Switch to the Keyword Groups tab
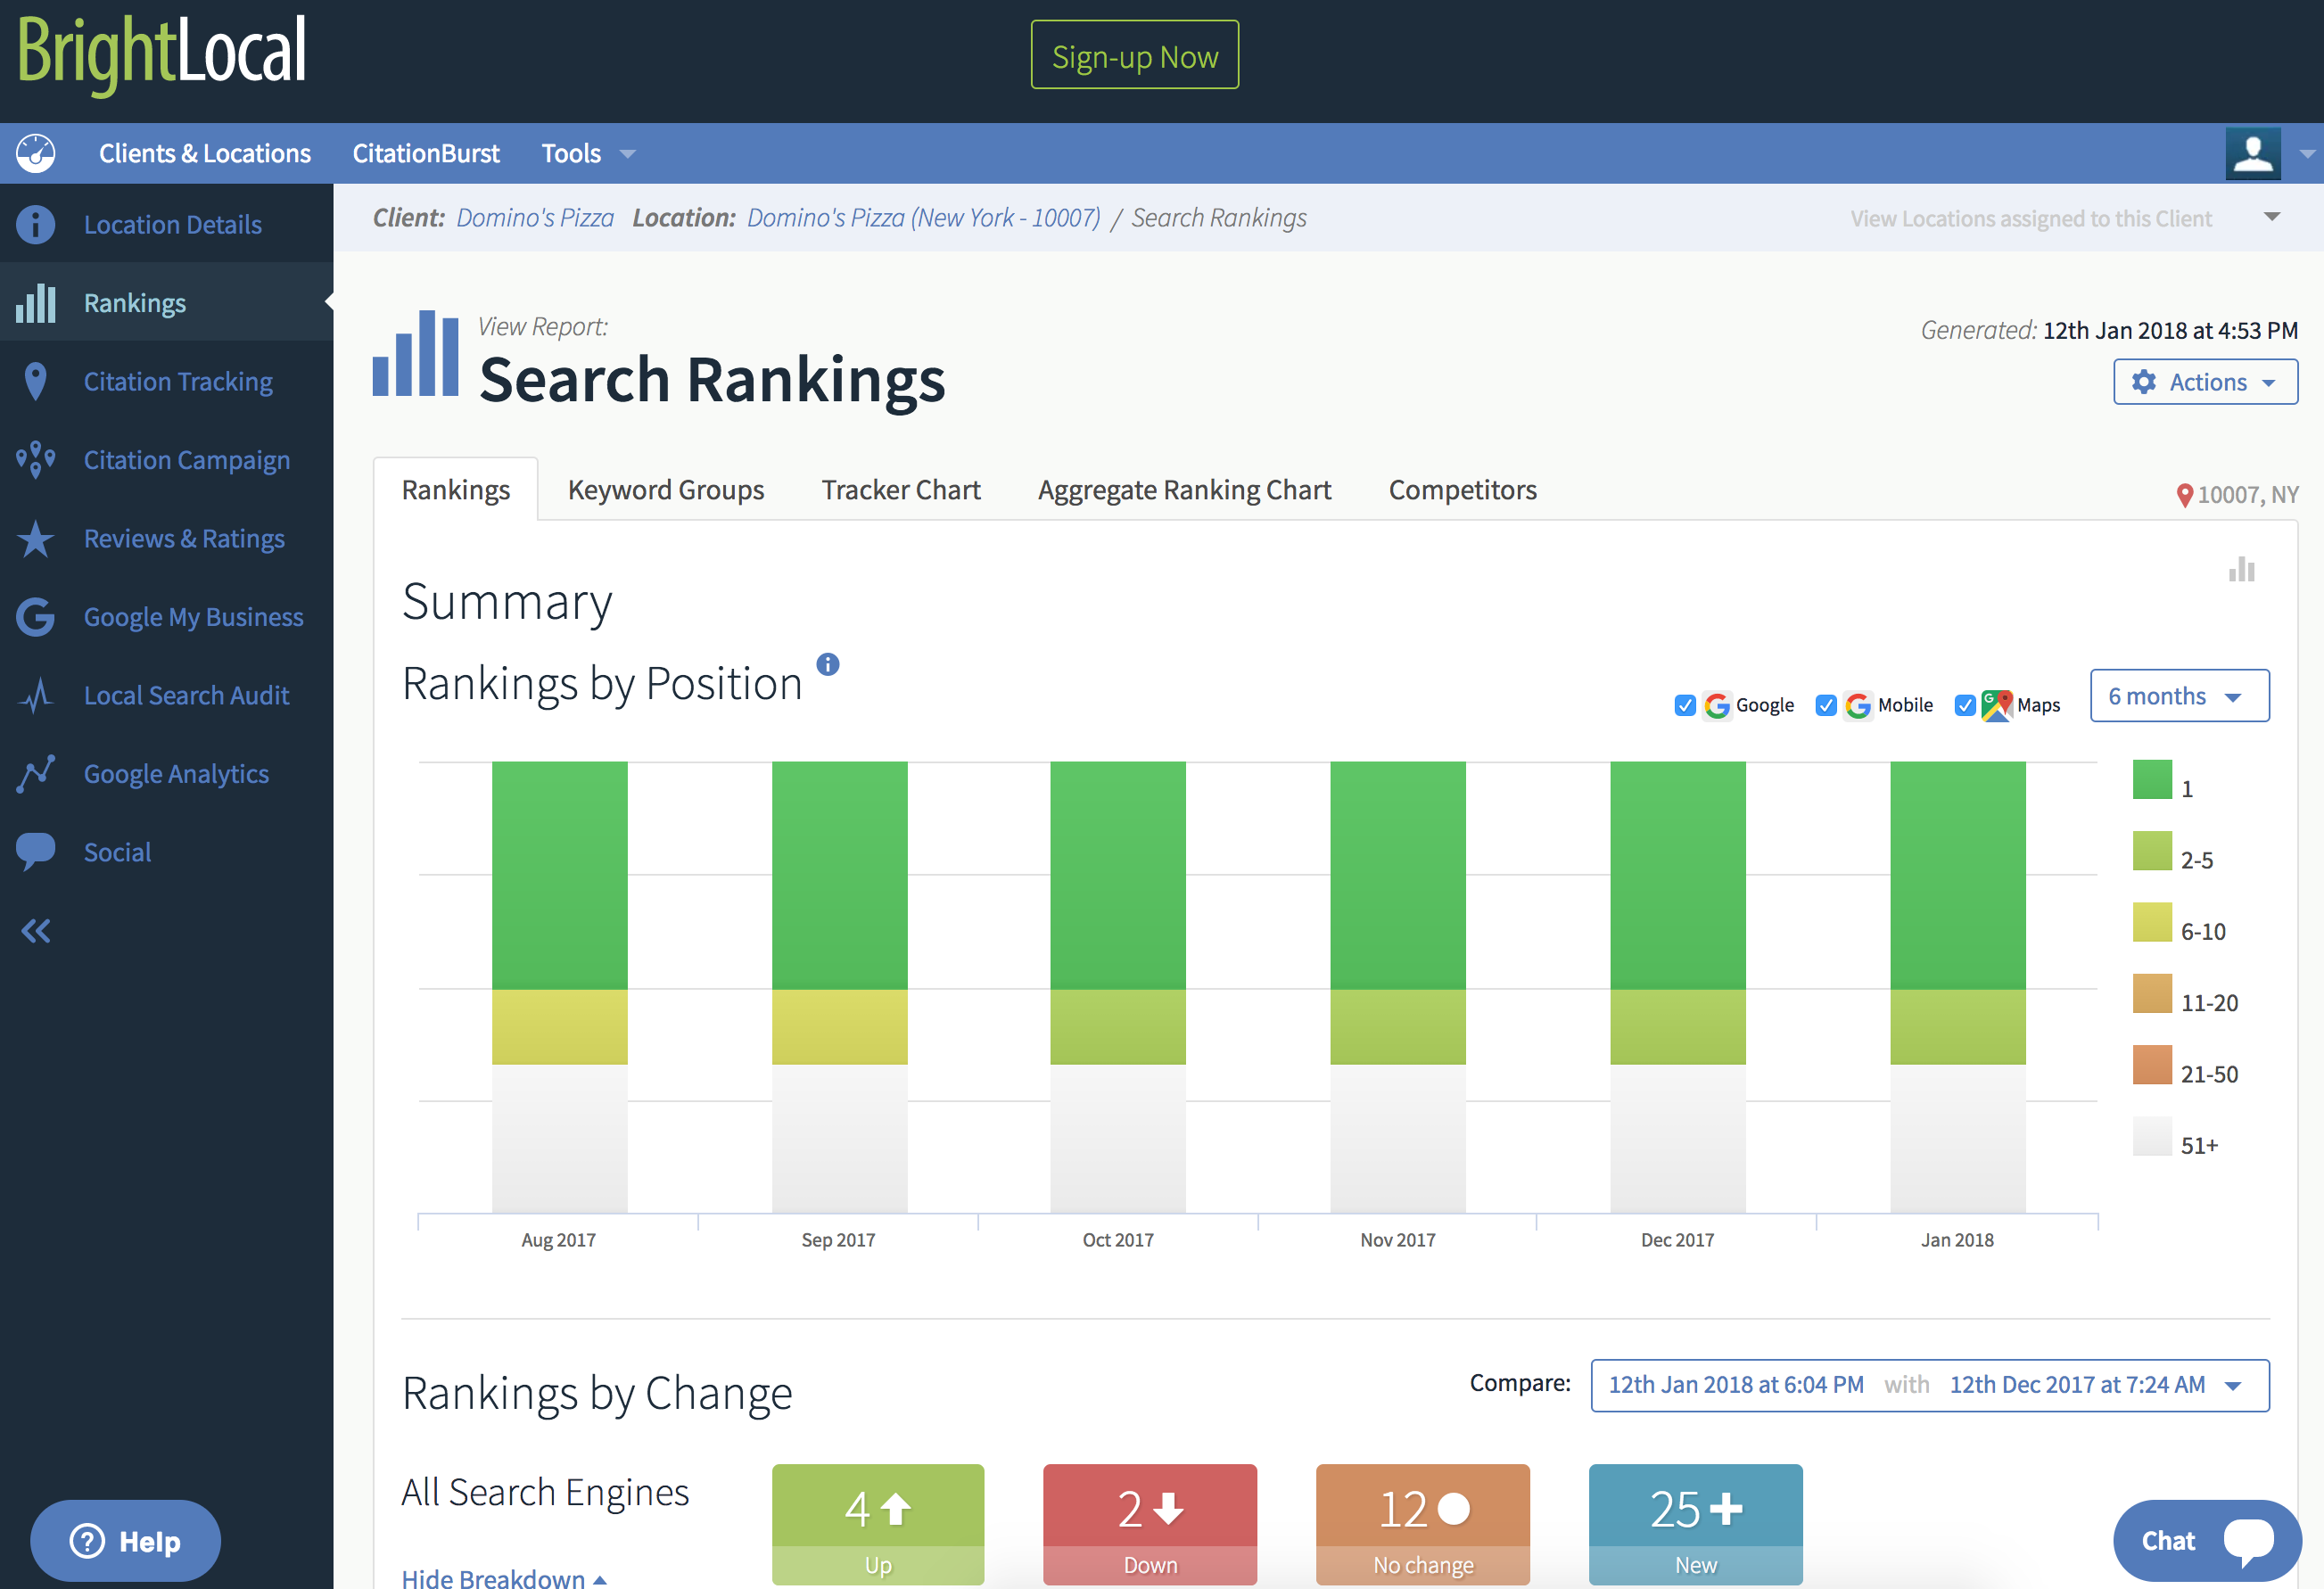This screenshot has height=1589, width=2324. click(666, 490)
